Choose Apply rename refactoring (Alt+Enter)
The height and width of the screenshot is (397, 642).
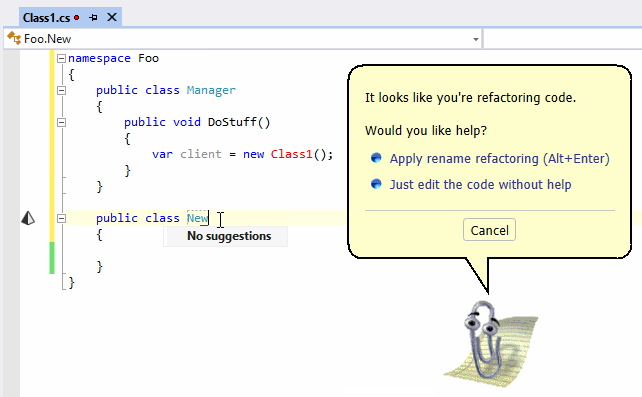click(x=499, y=158)
